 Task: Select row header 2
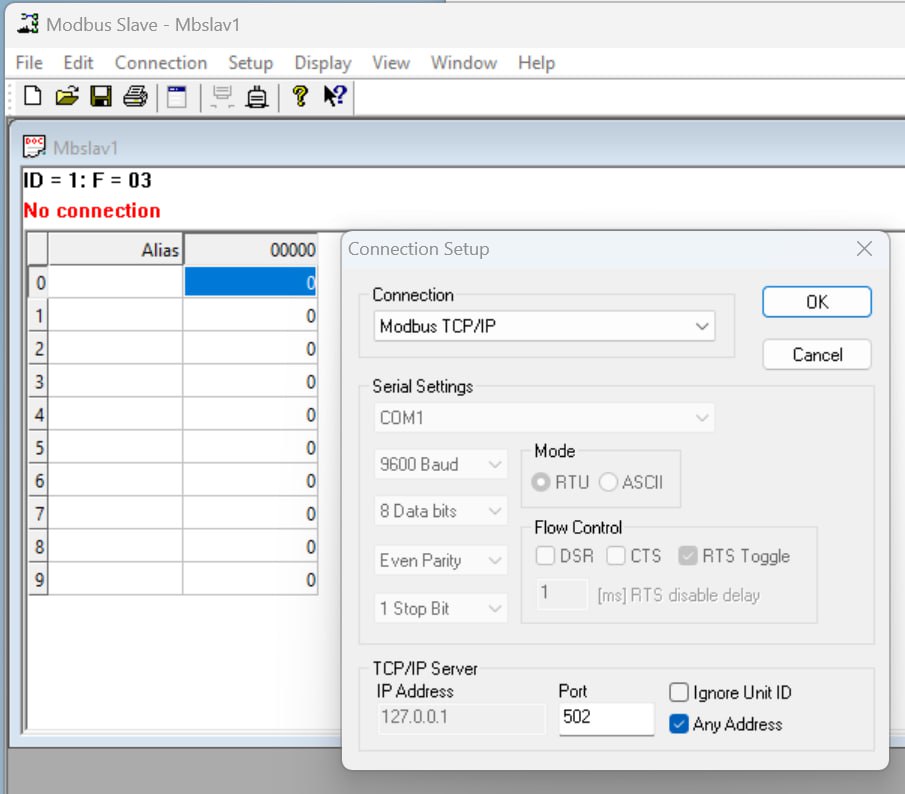(39, 349)
